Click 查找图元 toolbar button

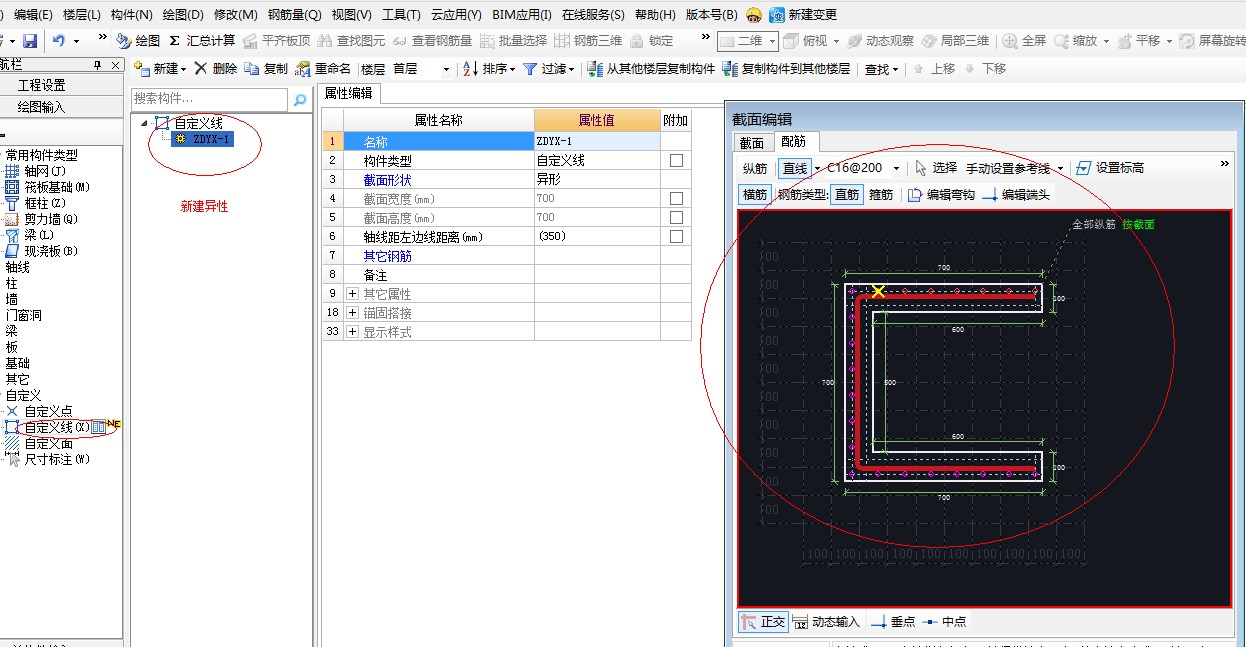tap(352, 41)
